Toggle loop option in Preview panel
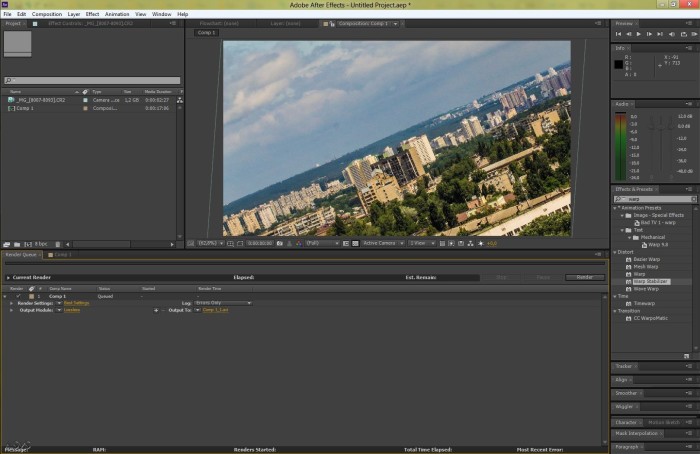The image size is (700, 454). coord(683,34)
